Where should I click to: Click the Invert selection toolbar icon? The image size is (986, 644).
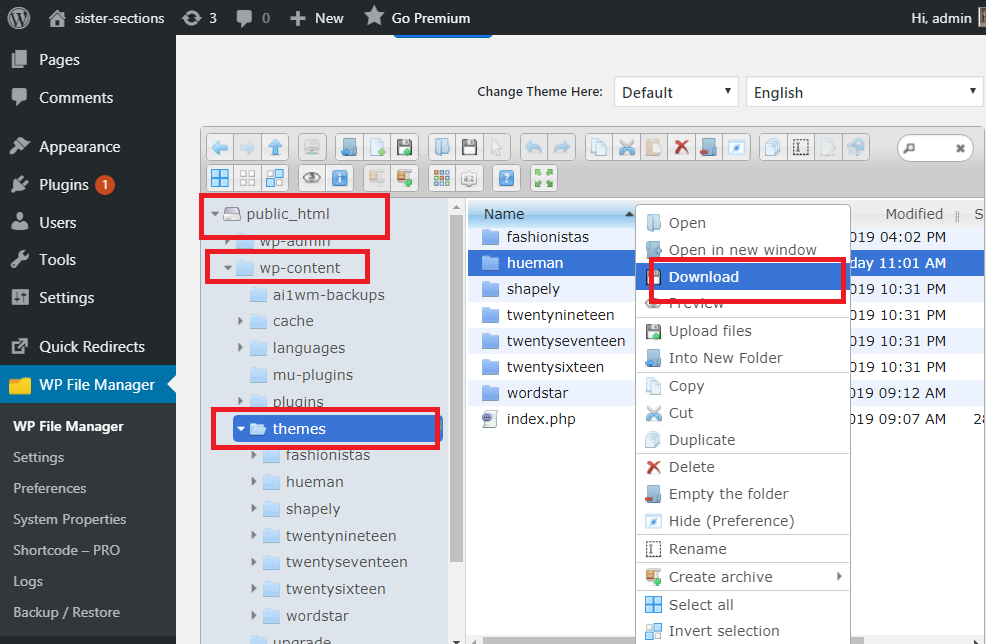pyautogui.click(x=275, y=178)
